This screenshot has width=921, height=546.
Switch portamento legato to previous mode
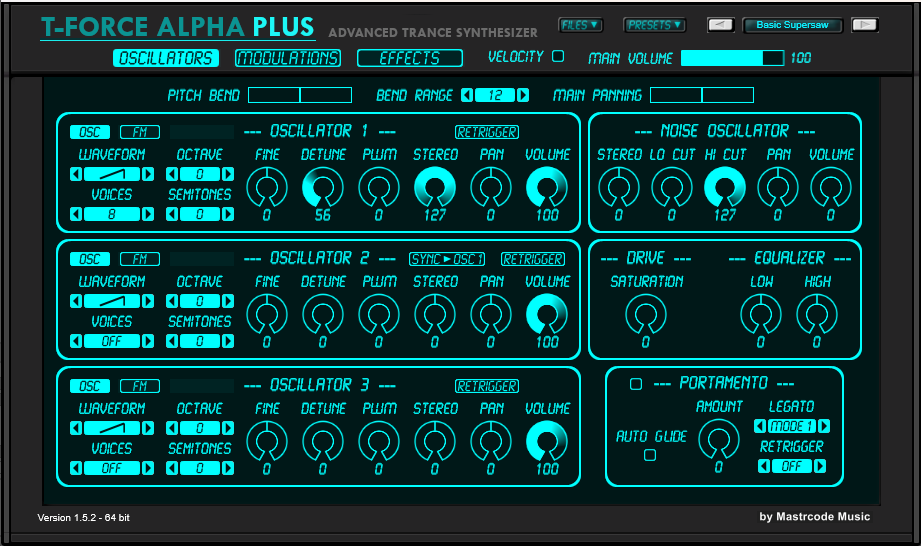760,426
